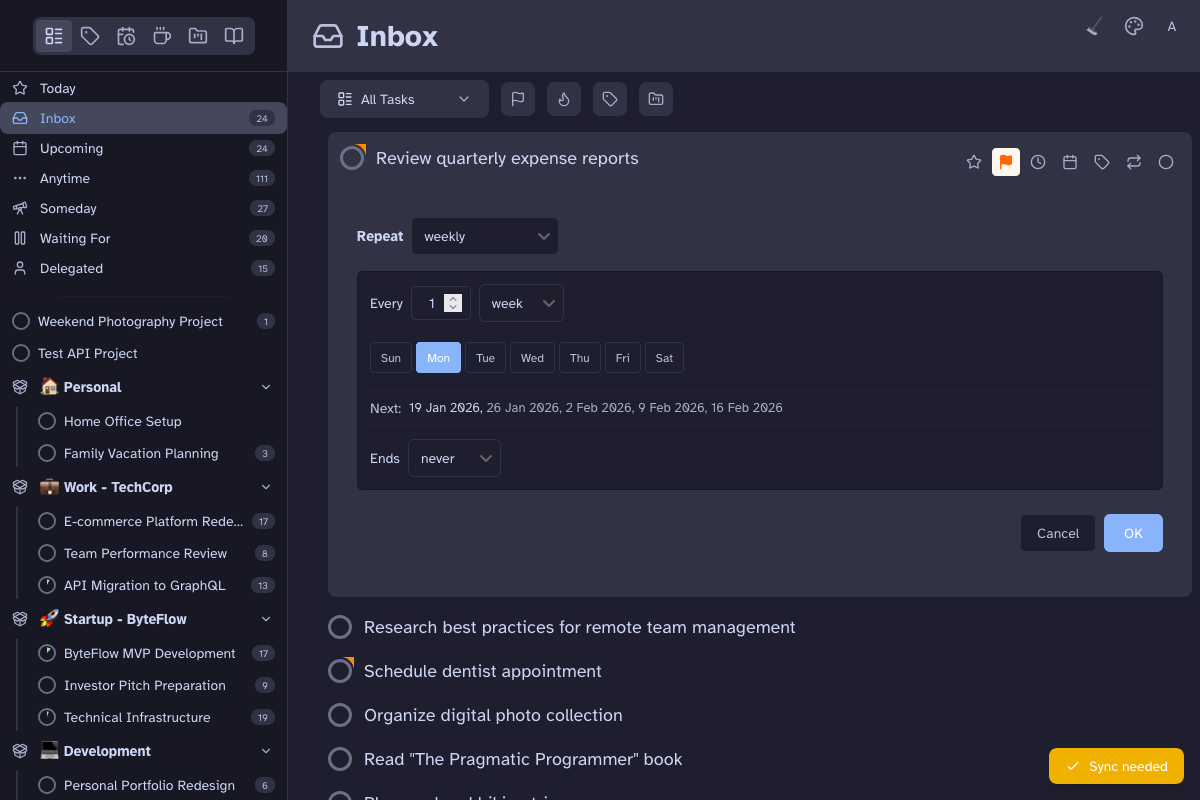Open the book icon in the sidebar toolbar
1200x800 pixels.
click(233, 36)
